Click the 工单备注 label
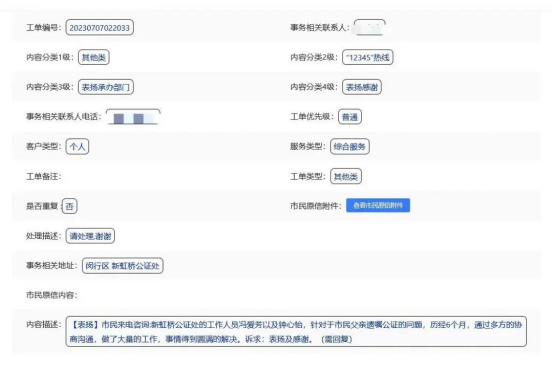Viewport: 553px width, 372px height. pyautogui.click(x=43, y=176)
